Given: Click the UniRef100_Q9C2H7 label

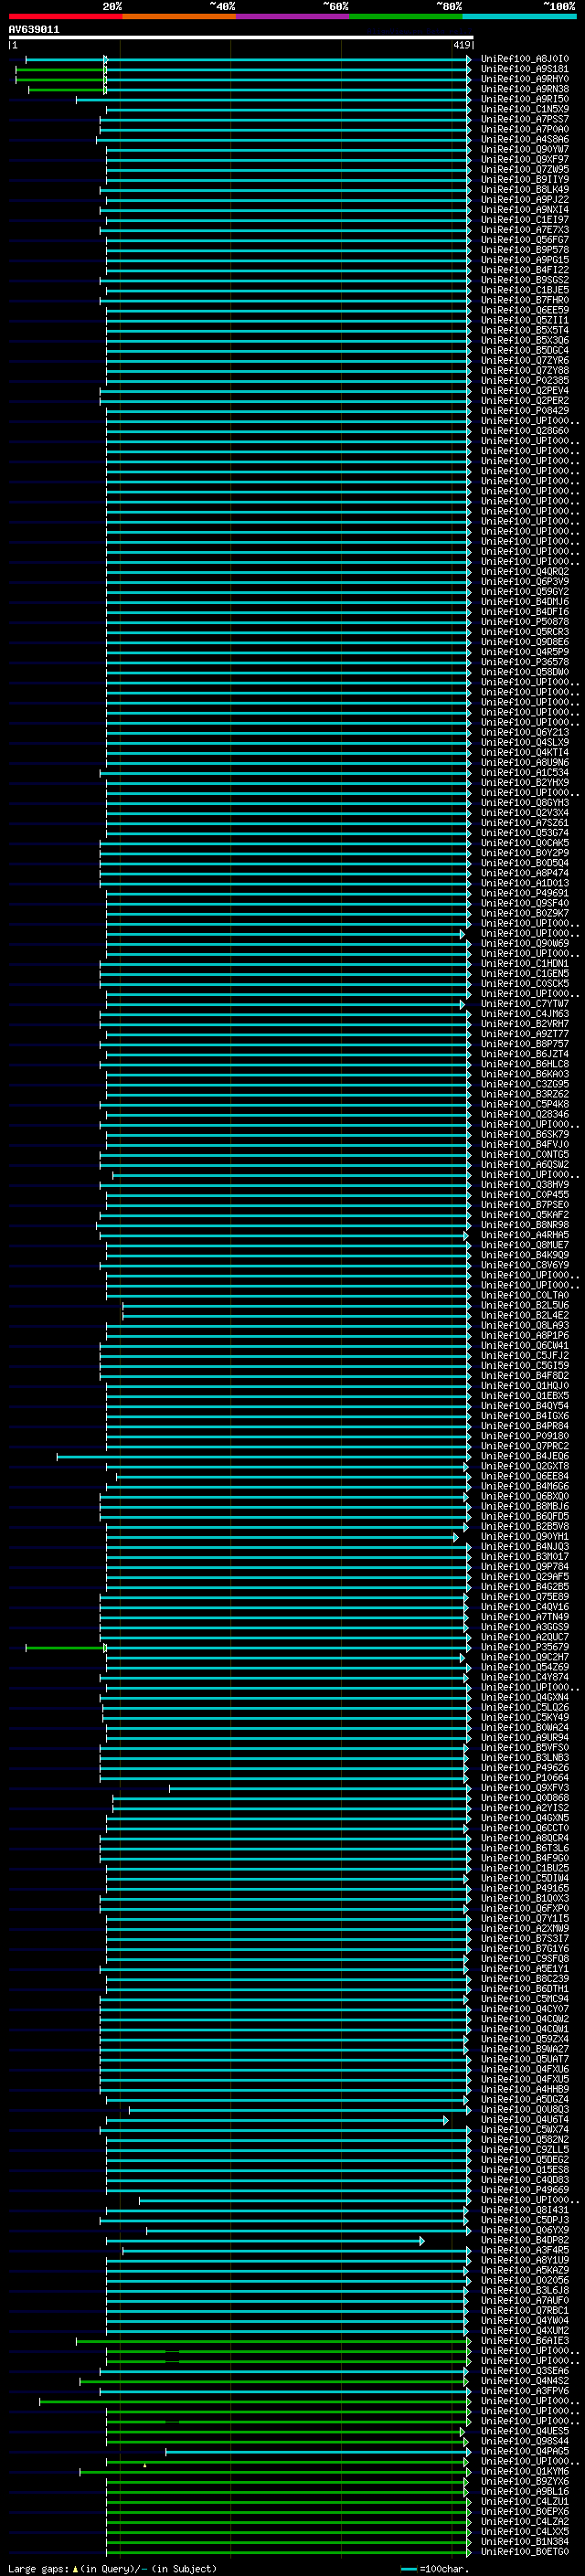Looking at the screenshot, I should (525, 1657).
